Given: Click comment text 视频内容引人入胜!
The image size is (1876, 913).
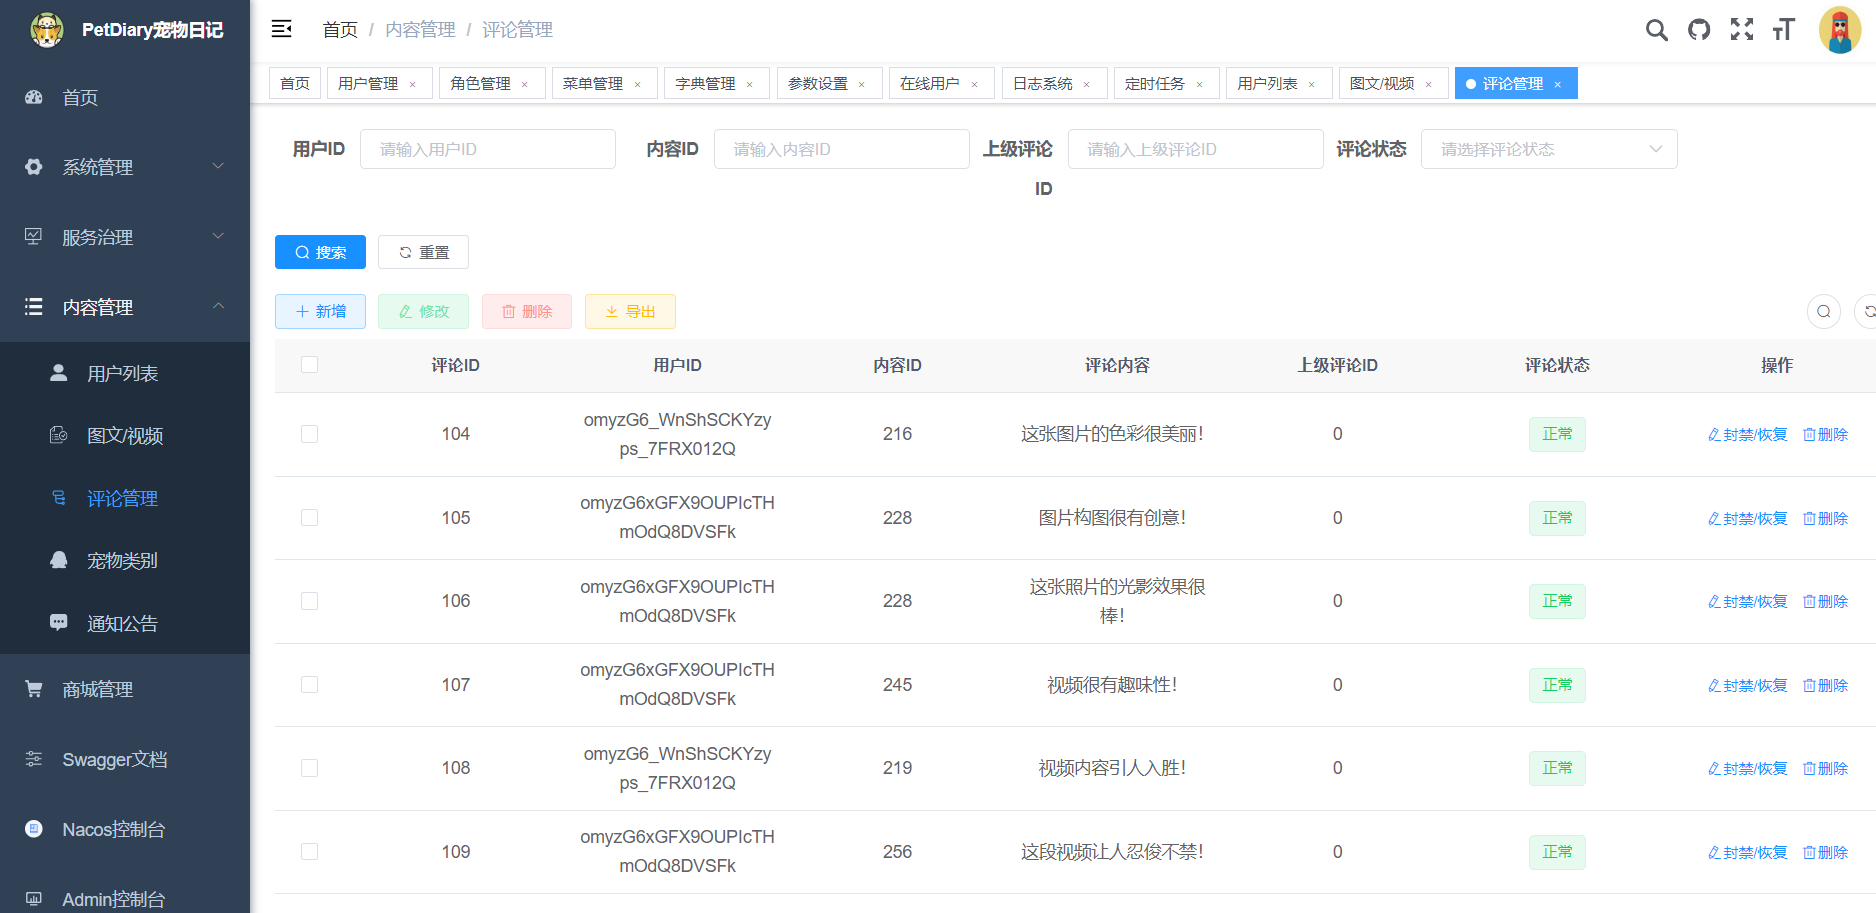Looking at the screenshot, I should point(1112,768).
